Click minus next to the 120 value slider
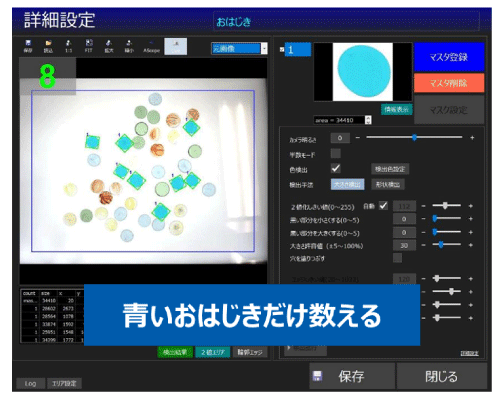 coord(423,279)
